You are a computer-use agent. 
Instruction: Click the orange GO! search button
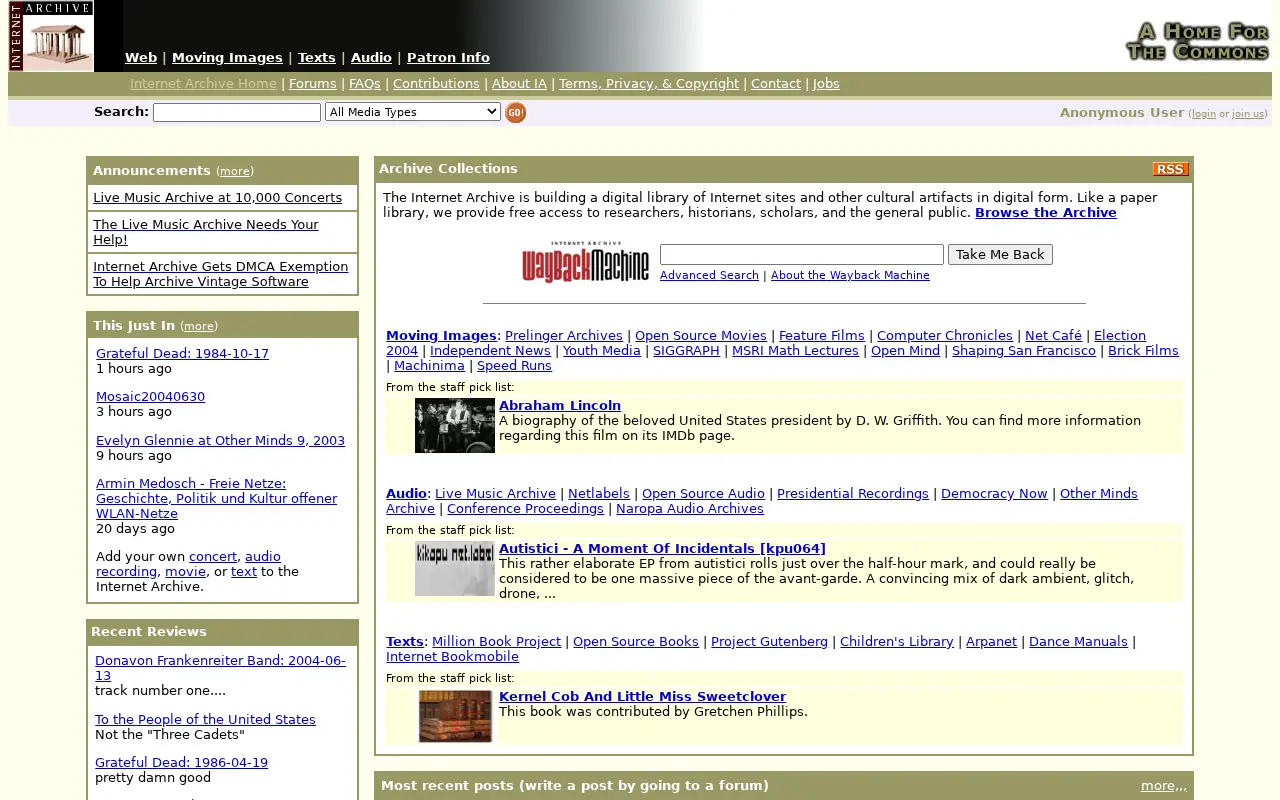coord(515,113)
